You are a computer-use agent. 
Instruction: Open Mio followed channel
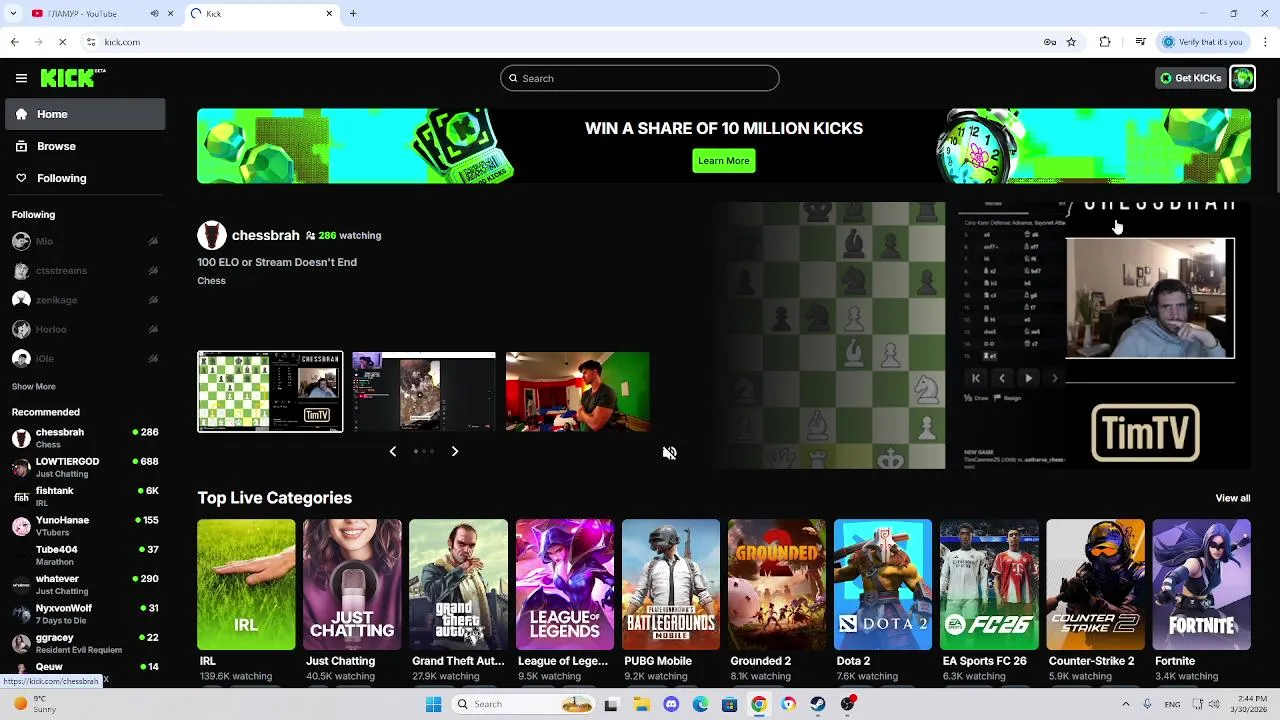(85, 241)
